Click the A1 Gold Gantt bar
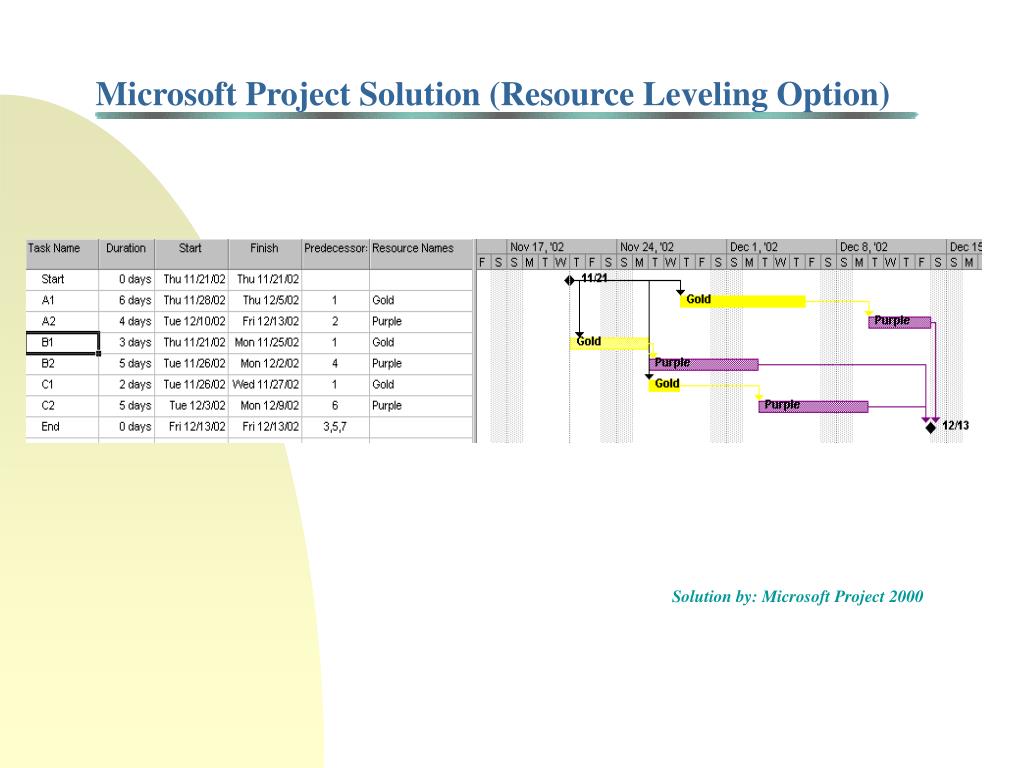 [x=743, y=300]
